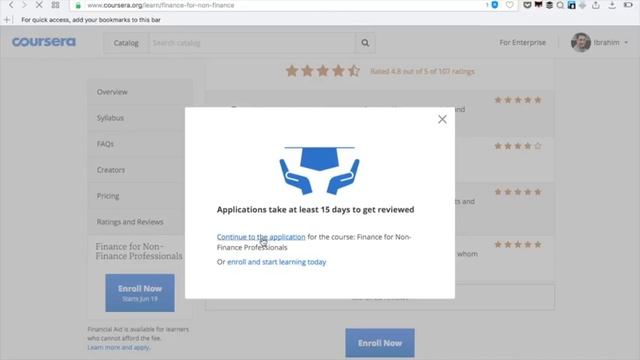Click the four-star review rating row
The image size is (640, 360).
[518, 146]
